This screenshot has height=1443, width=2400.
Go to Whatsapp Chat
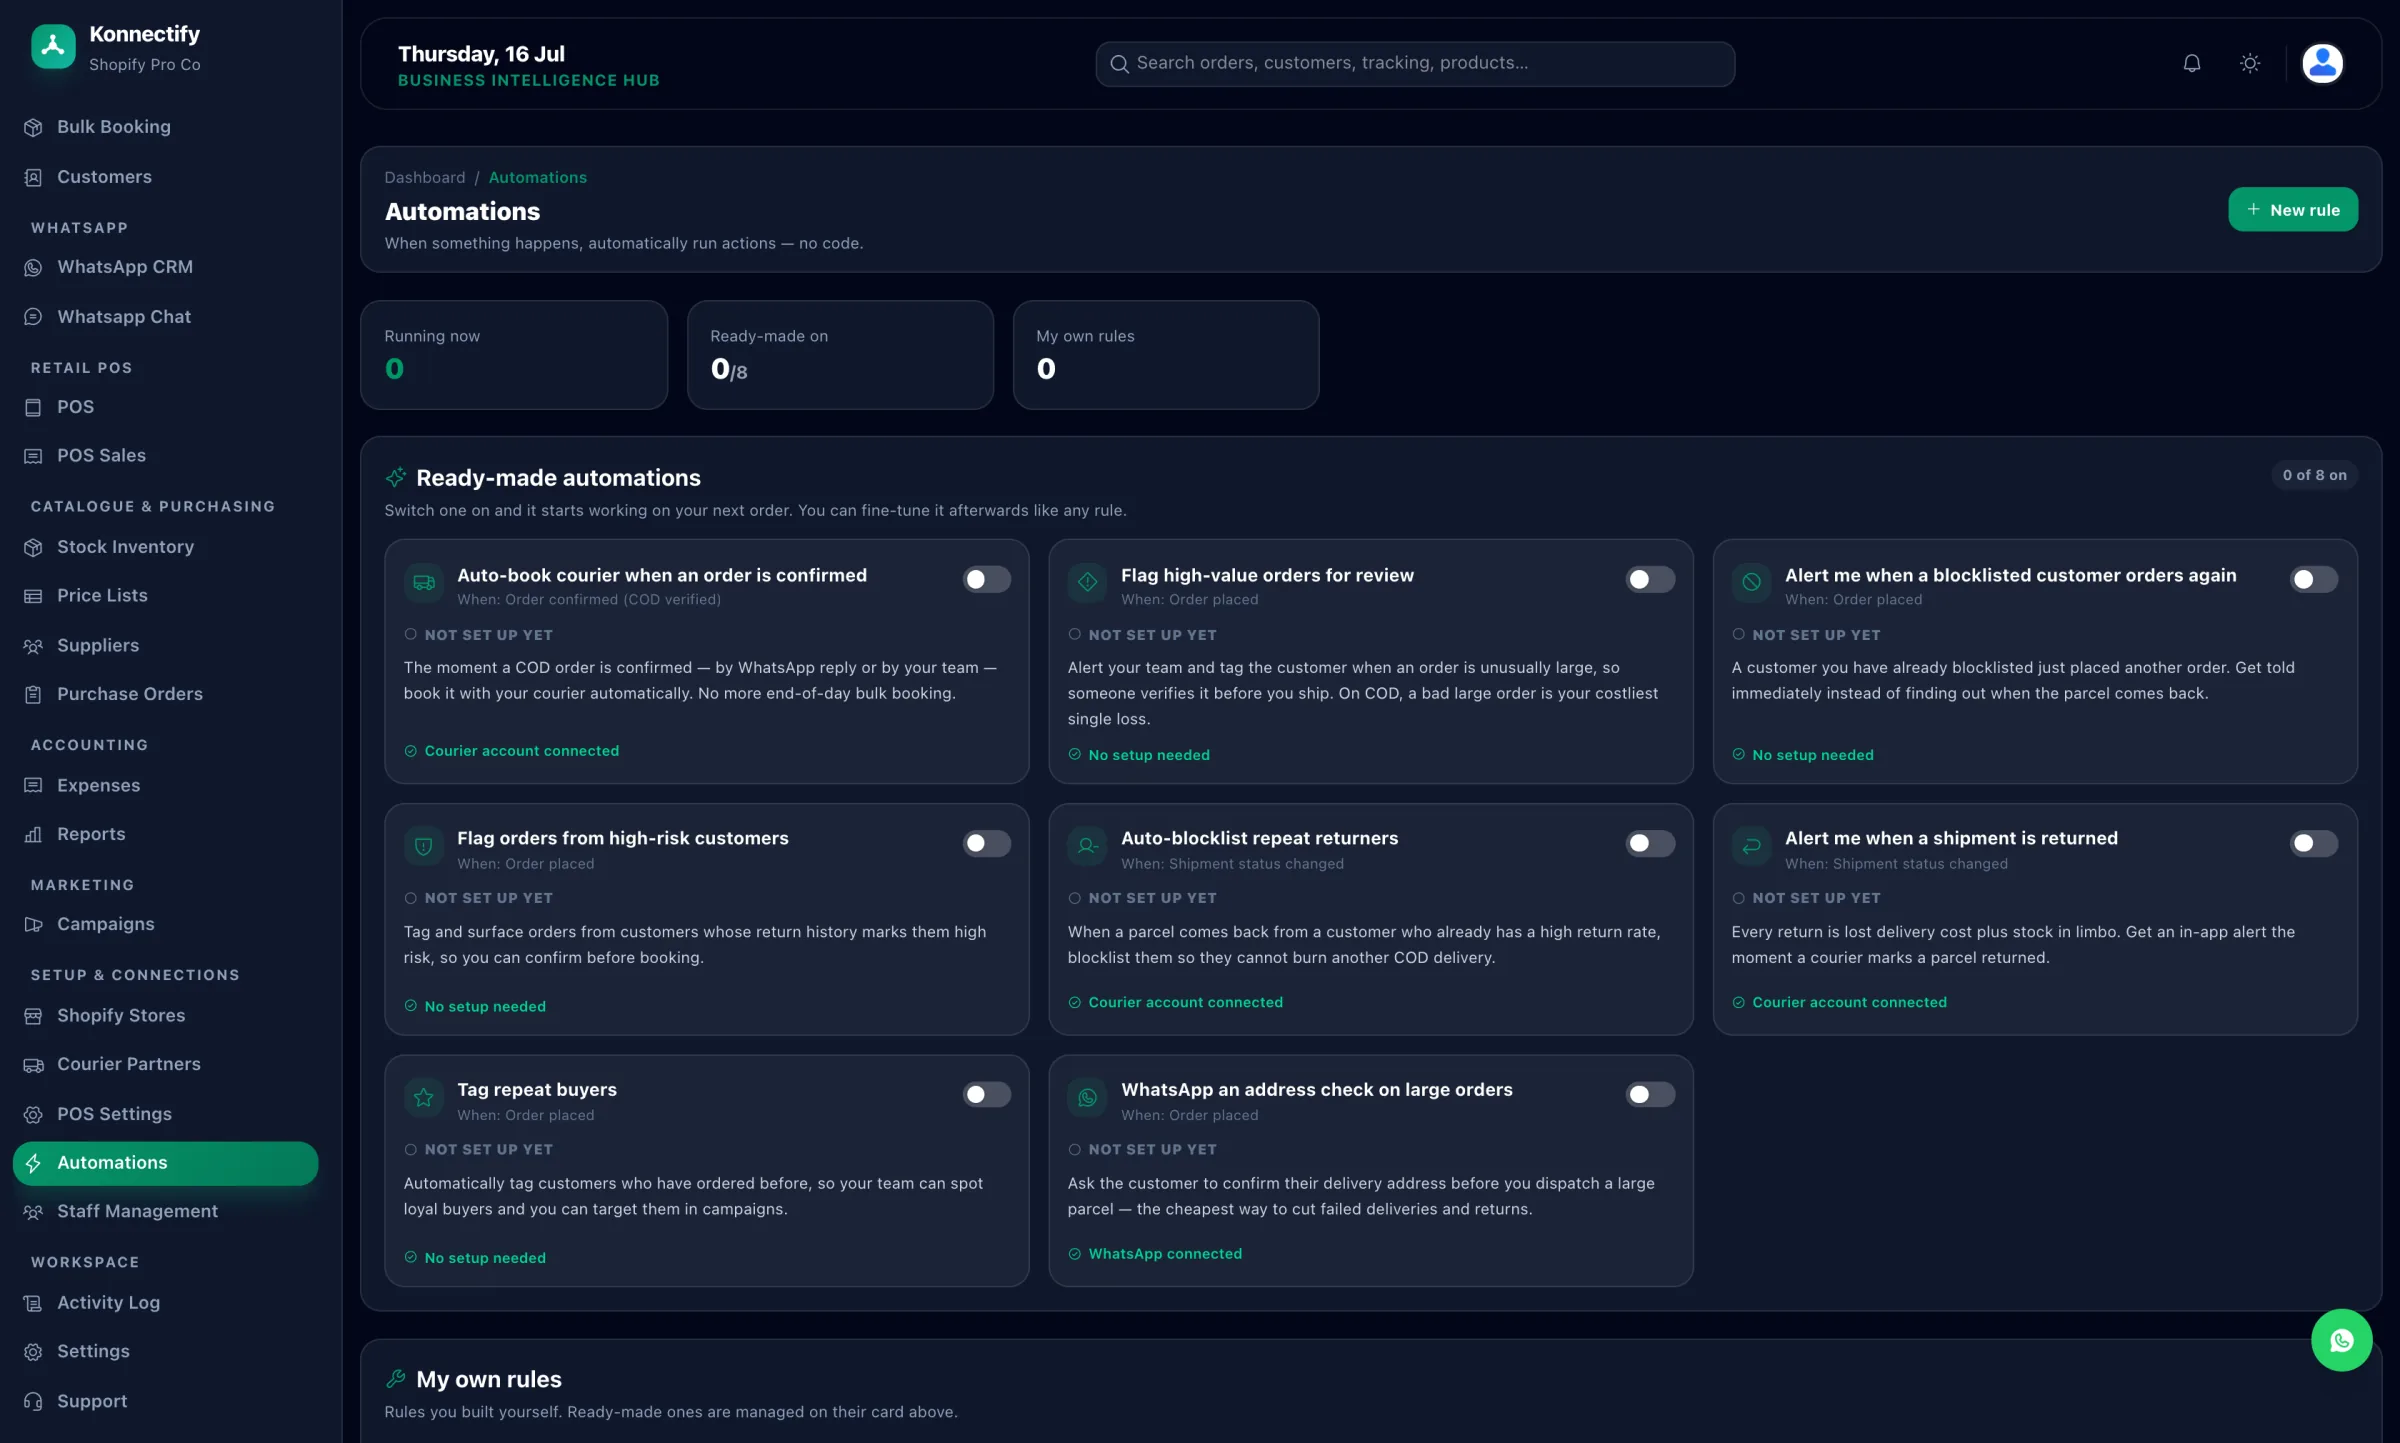[165, 317]
